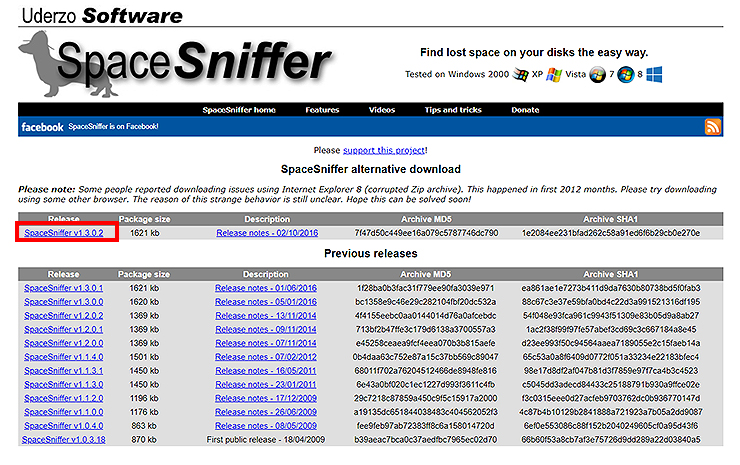Screen dimensions: 740x465
Task: Open Release notes - 01/06/2016
Action: point(266,288)
